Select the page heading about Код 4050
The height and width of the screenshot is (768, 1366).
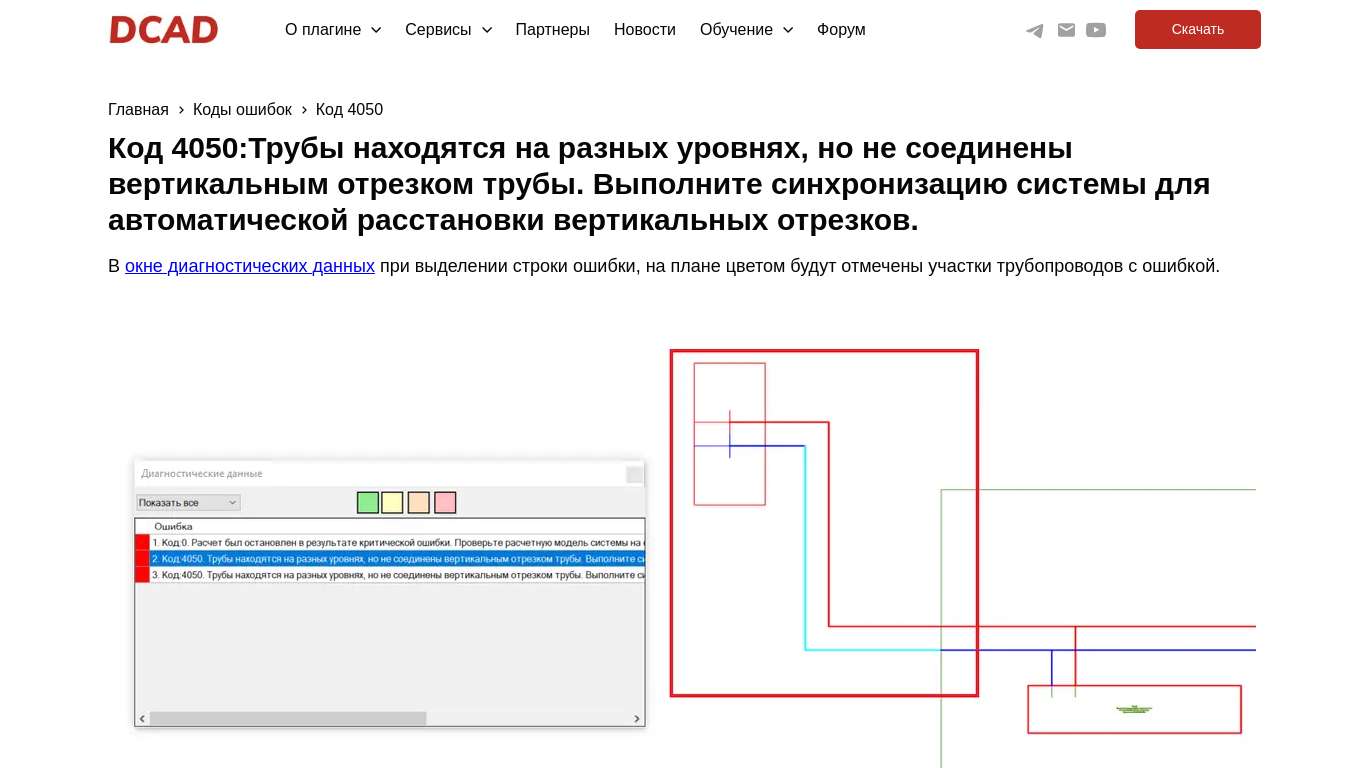659,184
